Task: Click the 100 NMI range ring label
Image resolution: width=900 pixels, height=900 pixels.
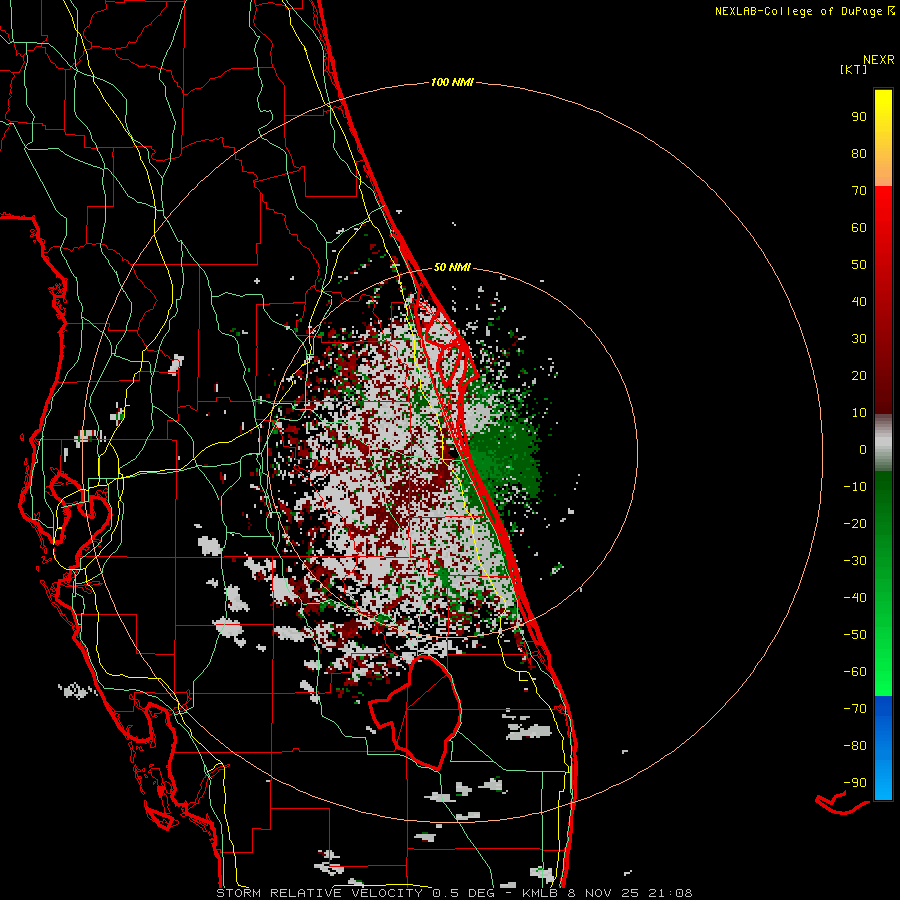Action: tap(452, 83)
